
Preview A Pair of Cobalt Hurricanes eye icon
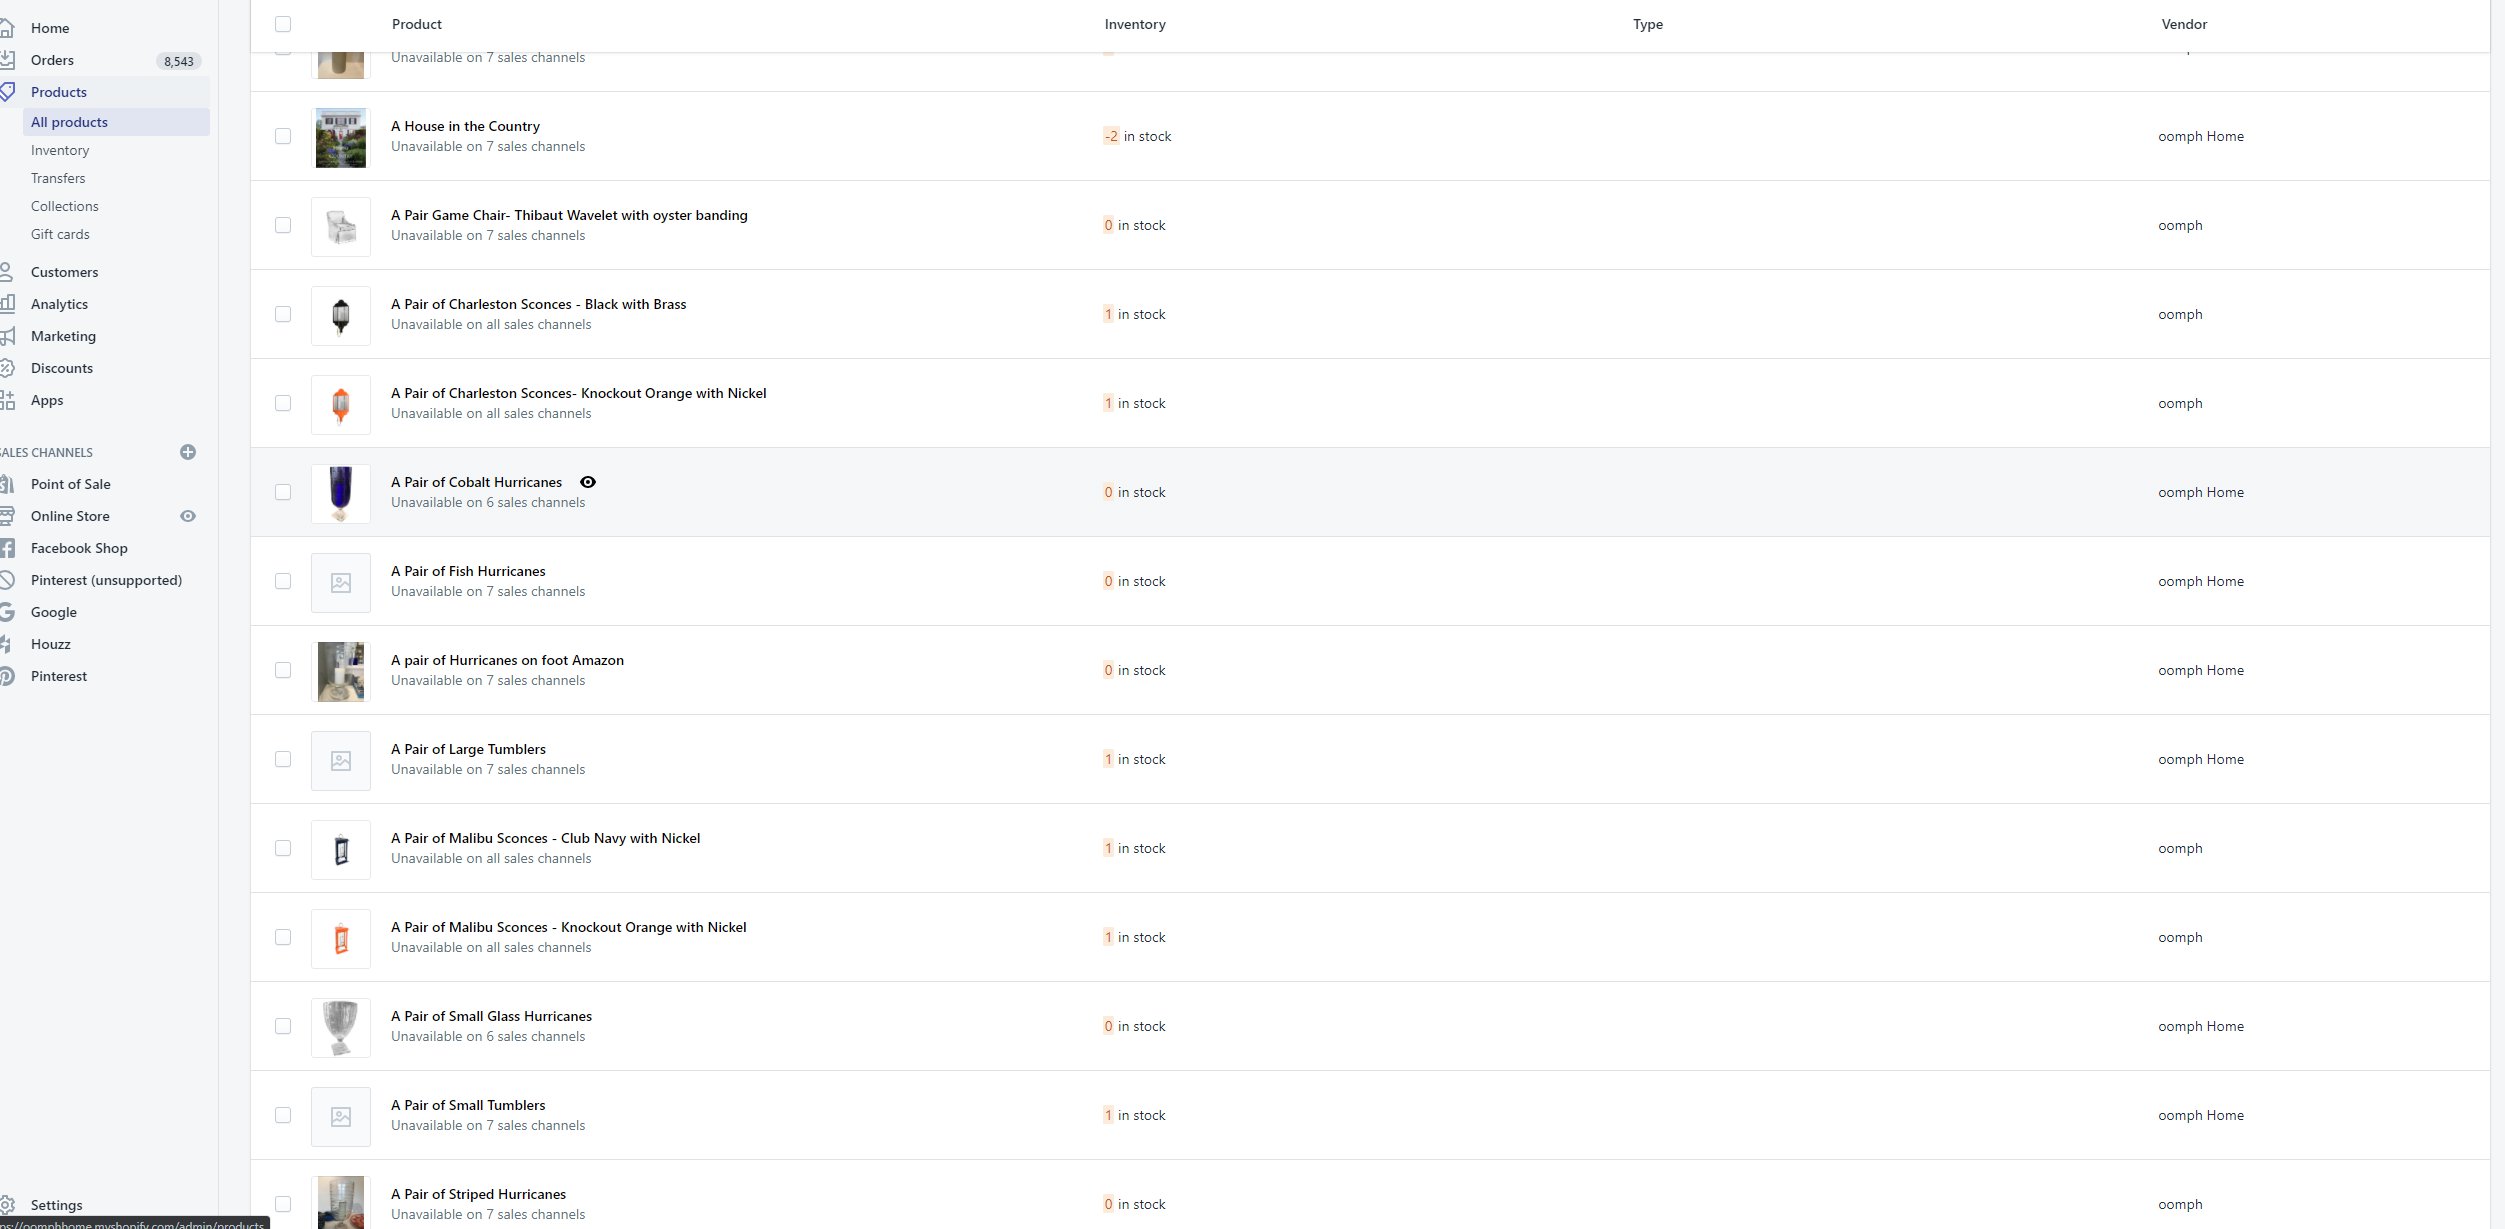point(588,482)
